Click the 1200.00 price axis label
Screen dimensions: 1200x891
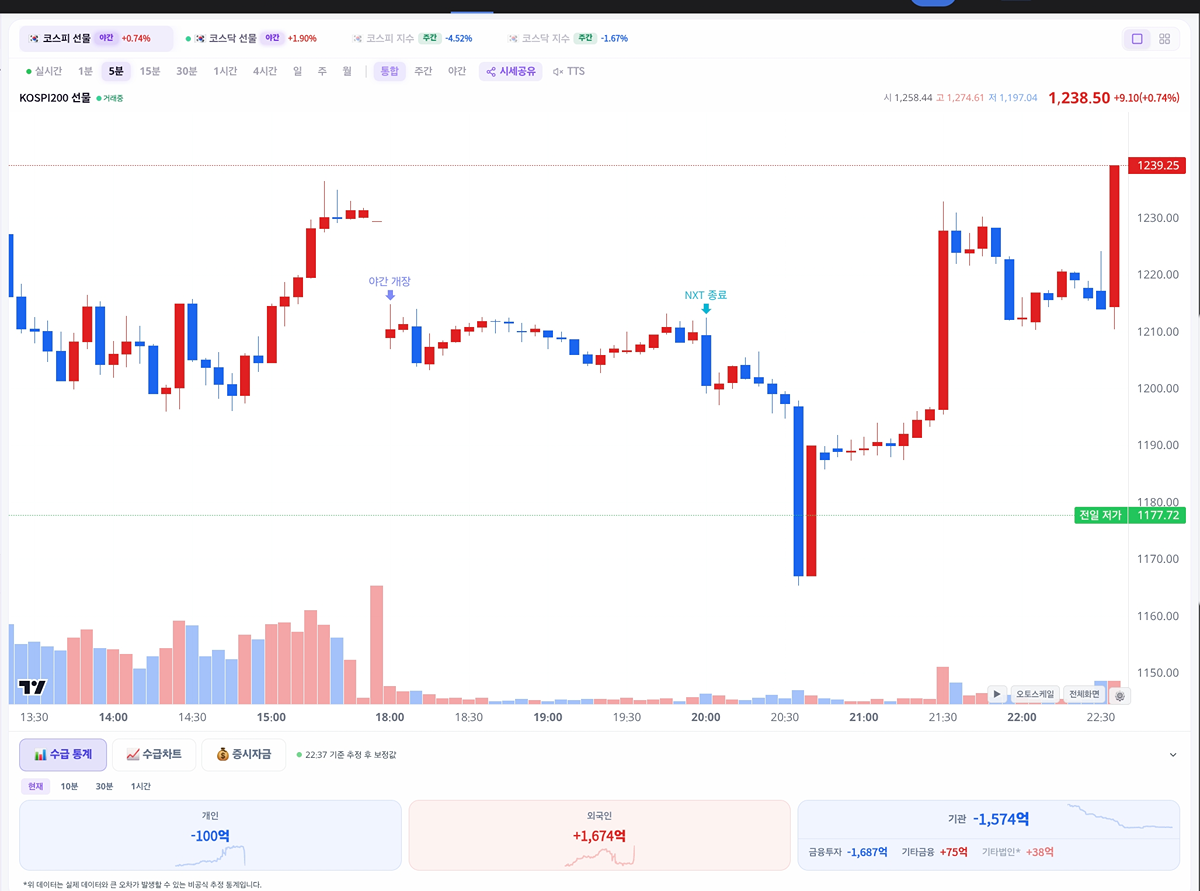[x=1157, y=388]
